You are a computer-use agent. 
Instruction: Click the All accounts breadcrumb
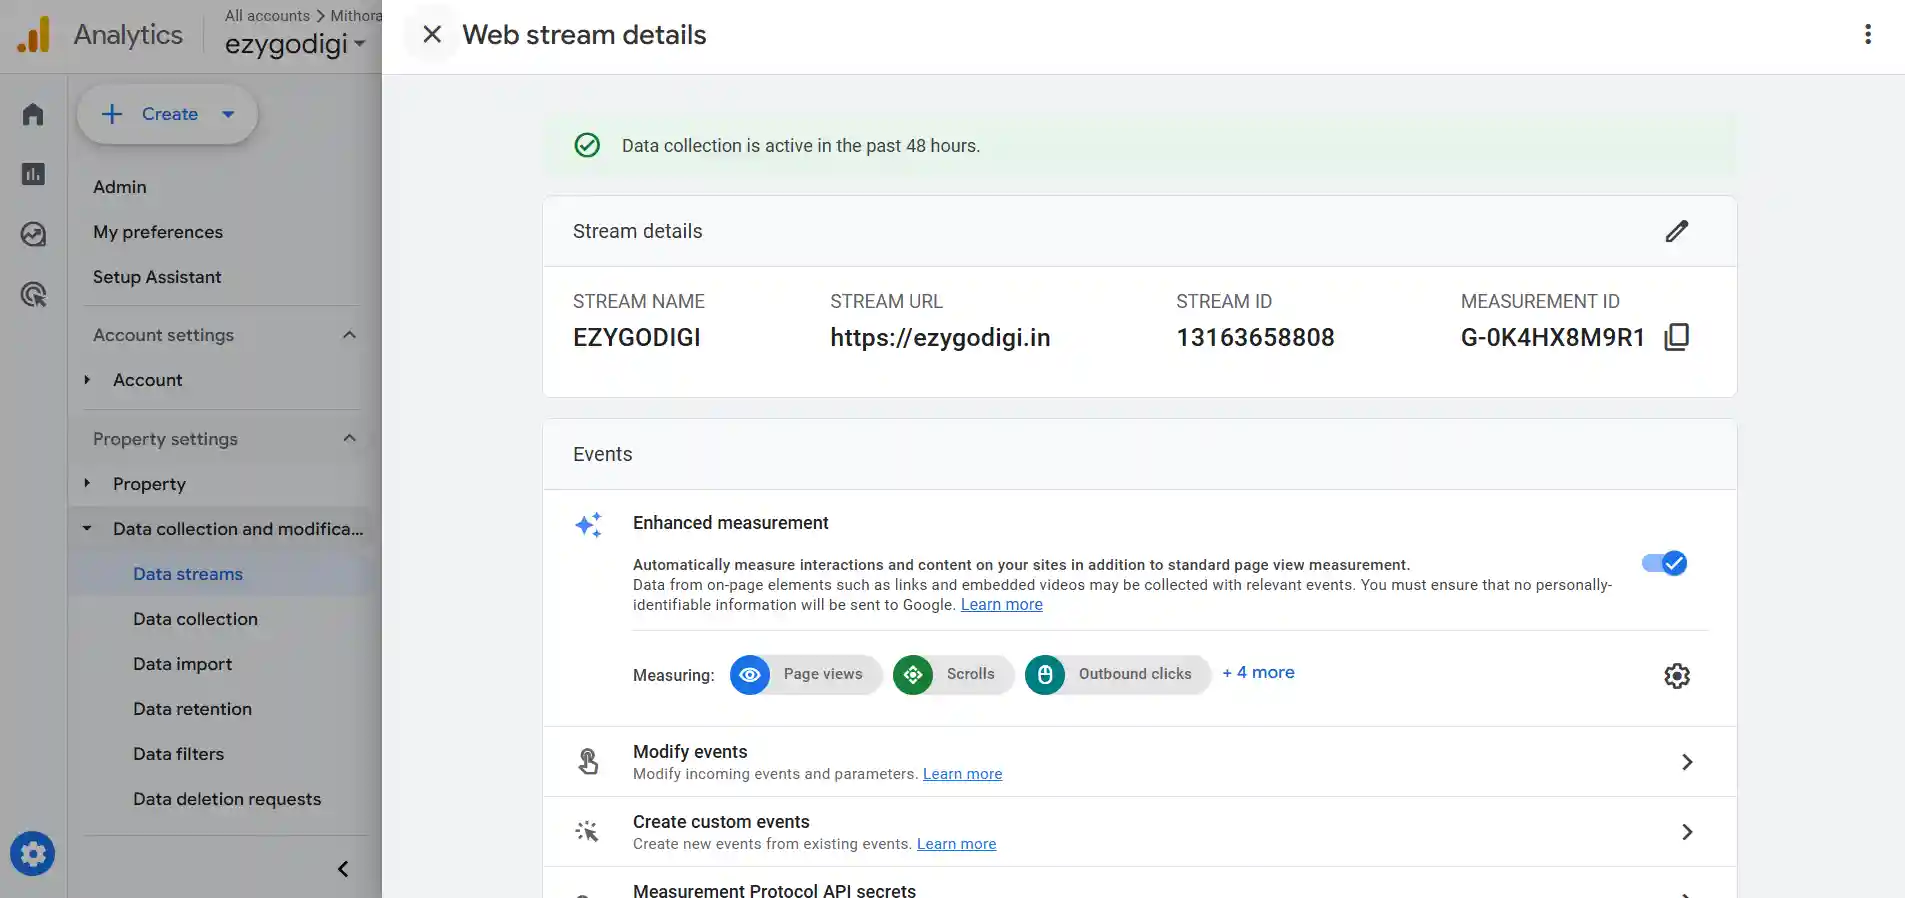pyautogui.click(x=267, y=16)
